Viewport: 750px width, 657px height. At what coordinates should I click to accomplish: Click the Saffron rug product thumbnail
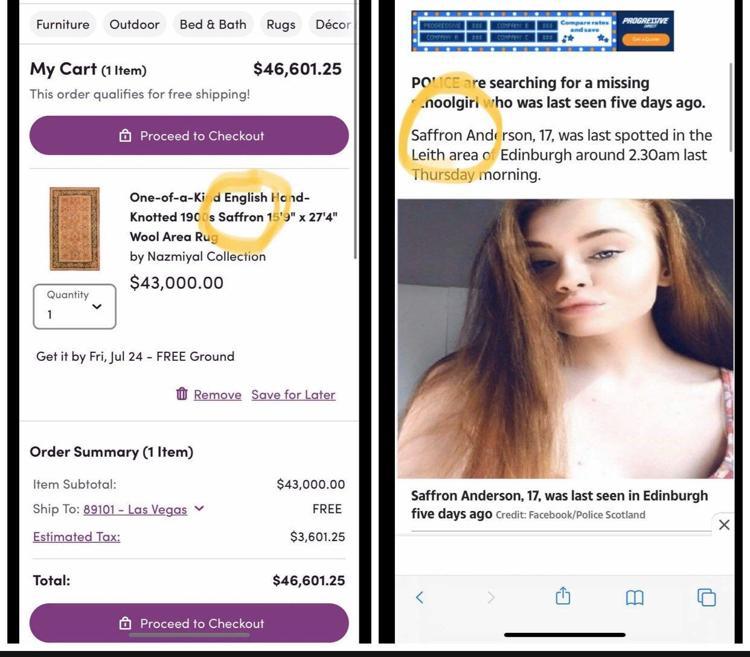[x=75, y=229]
